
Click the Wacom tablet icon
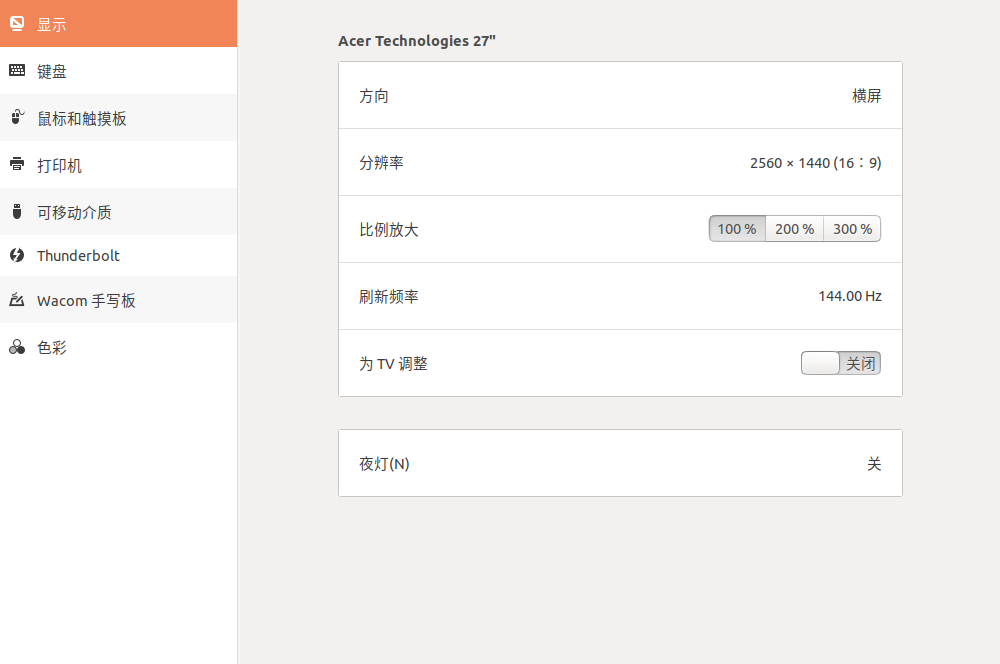pyautogui.click(x=17, y=299)
